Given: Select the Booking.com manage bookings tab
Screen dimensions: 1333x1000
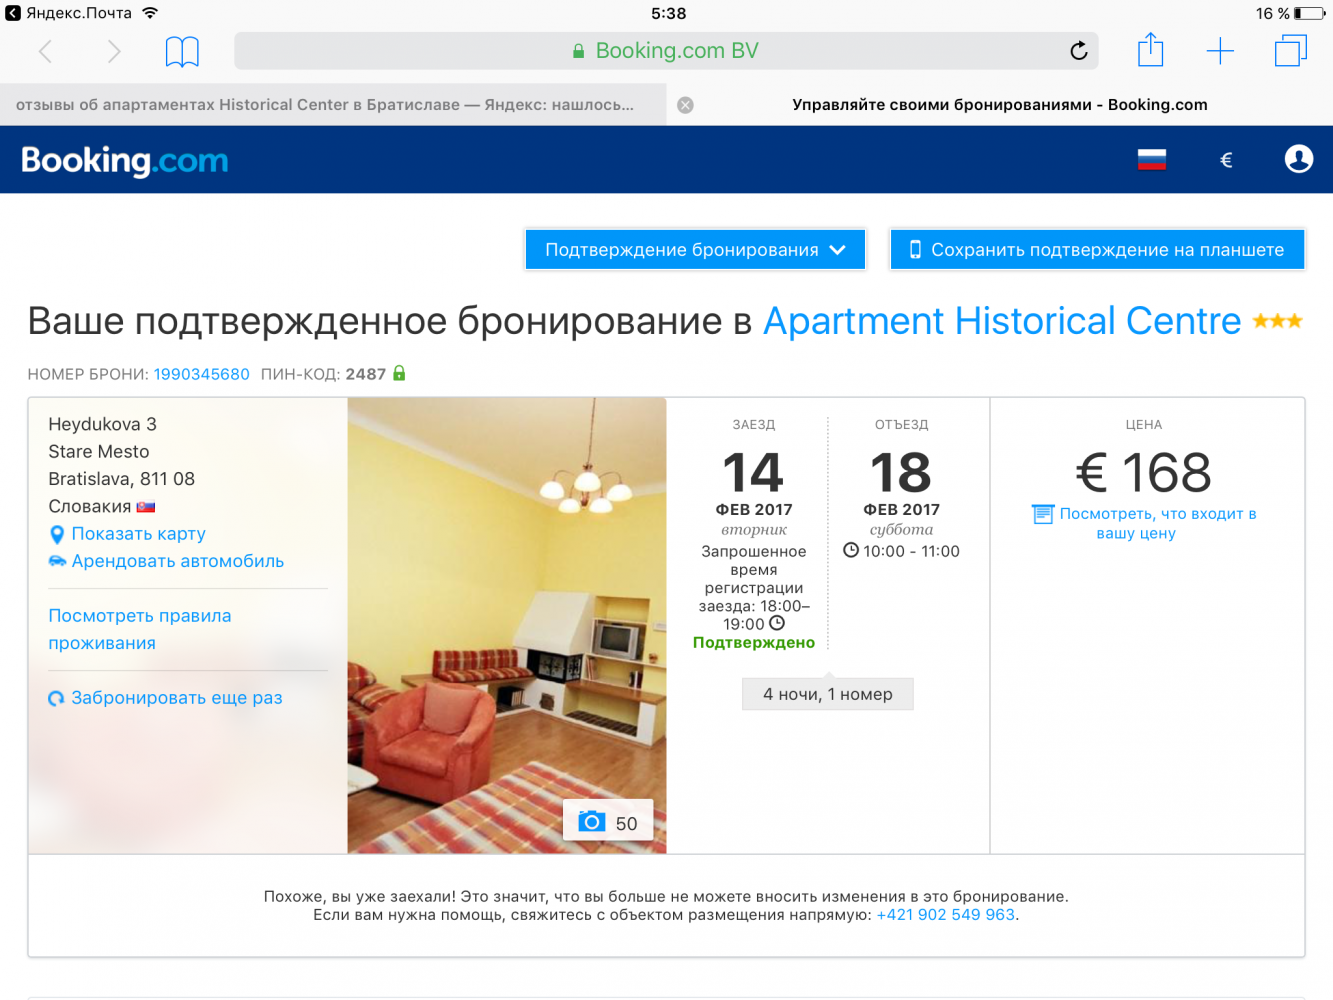Looking at the screenshot, I should pos(1000,105).
